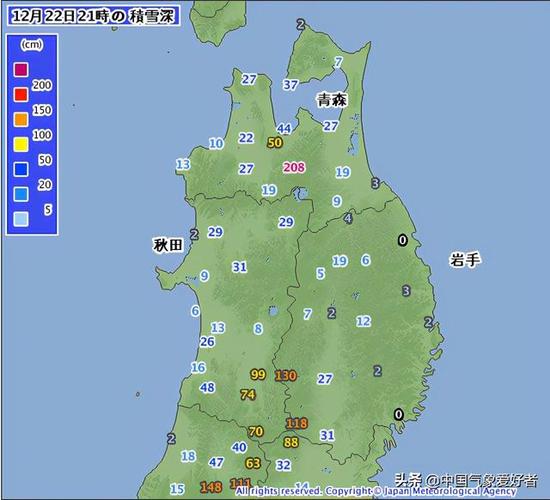Image resolution: width=550 pixels, height=500 pixels.
Task: Select the '37' reading on the map
Action: pyautogui.click(x=290, y=85)
